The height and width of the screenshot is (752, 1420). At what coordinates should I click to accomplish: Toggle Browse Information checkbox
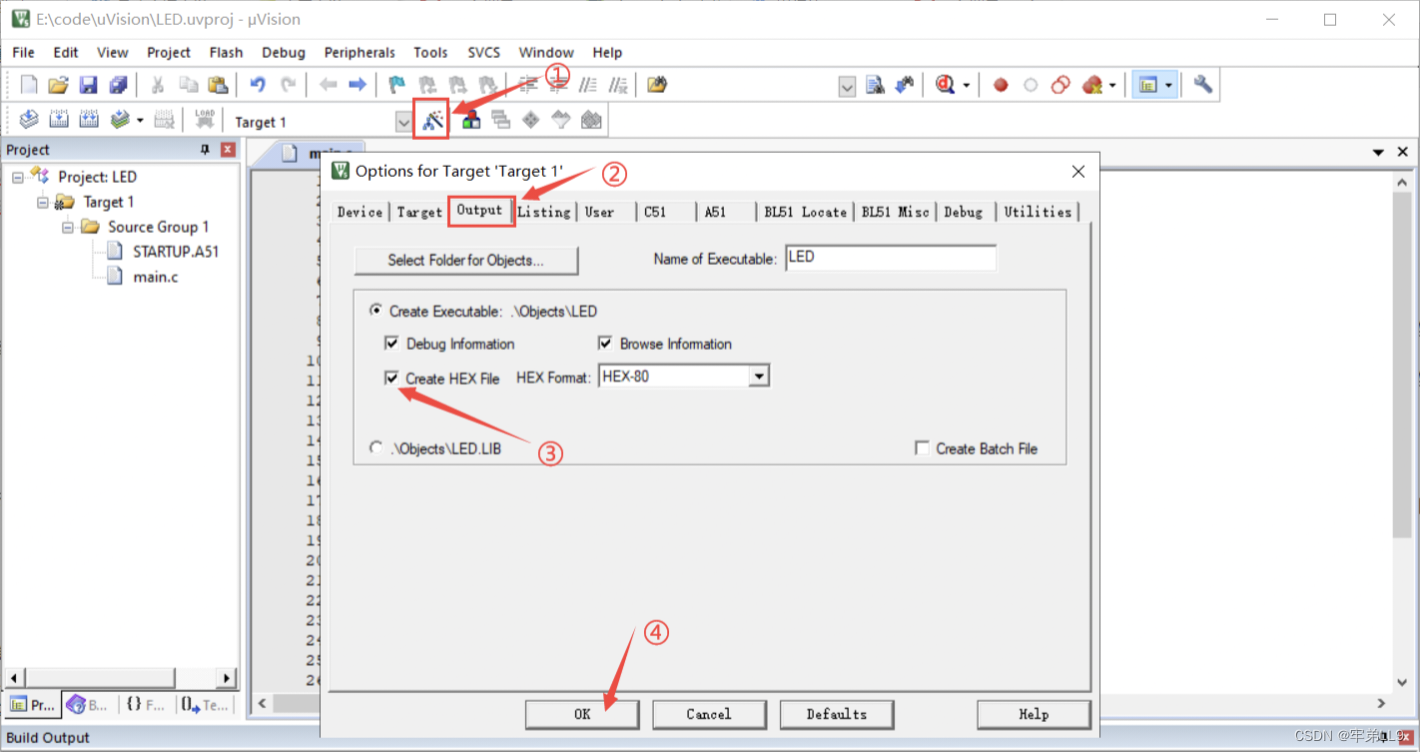coord(605,343)
